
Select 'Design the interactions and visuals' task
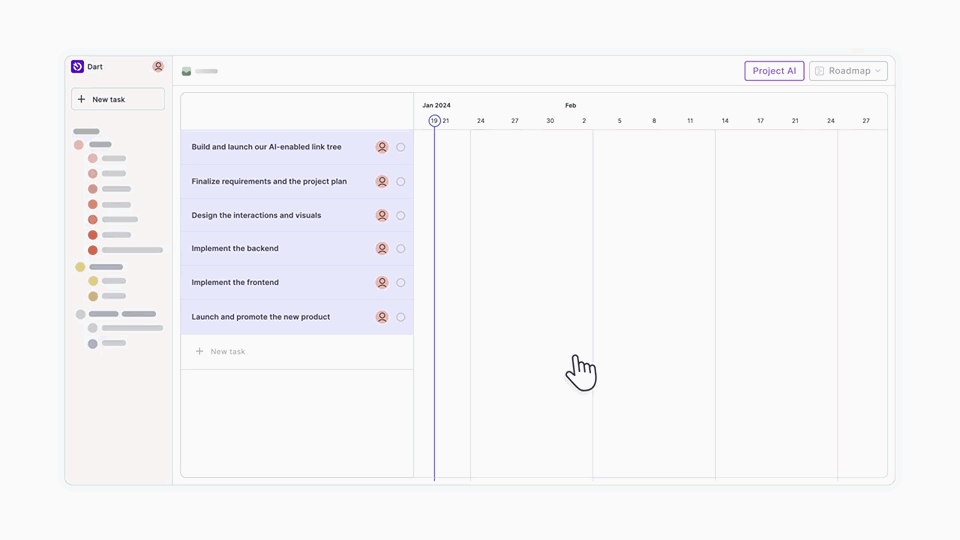click(256, 216)
